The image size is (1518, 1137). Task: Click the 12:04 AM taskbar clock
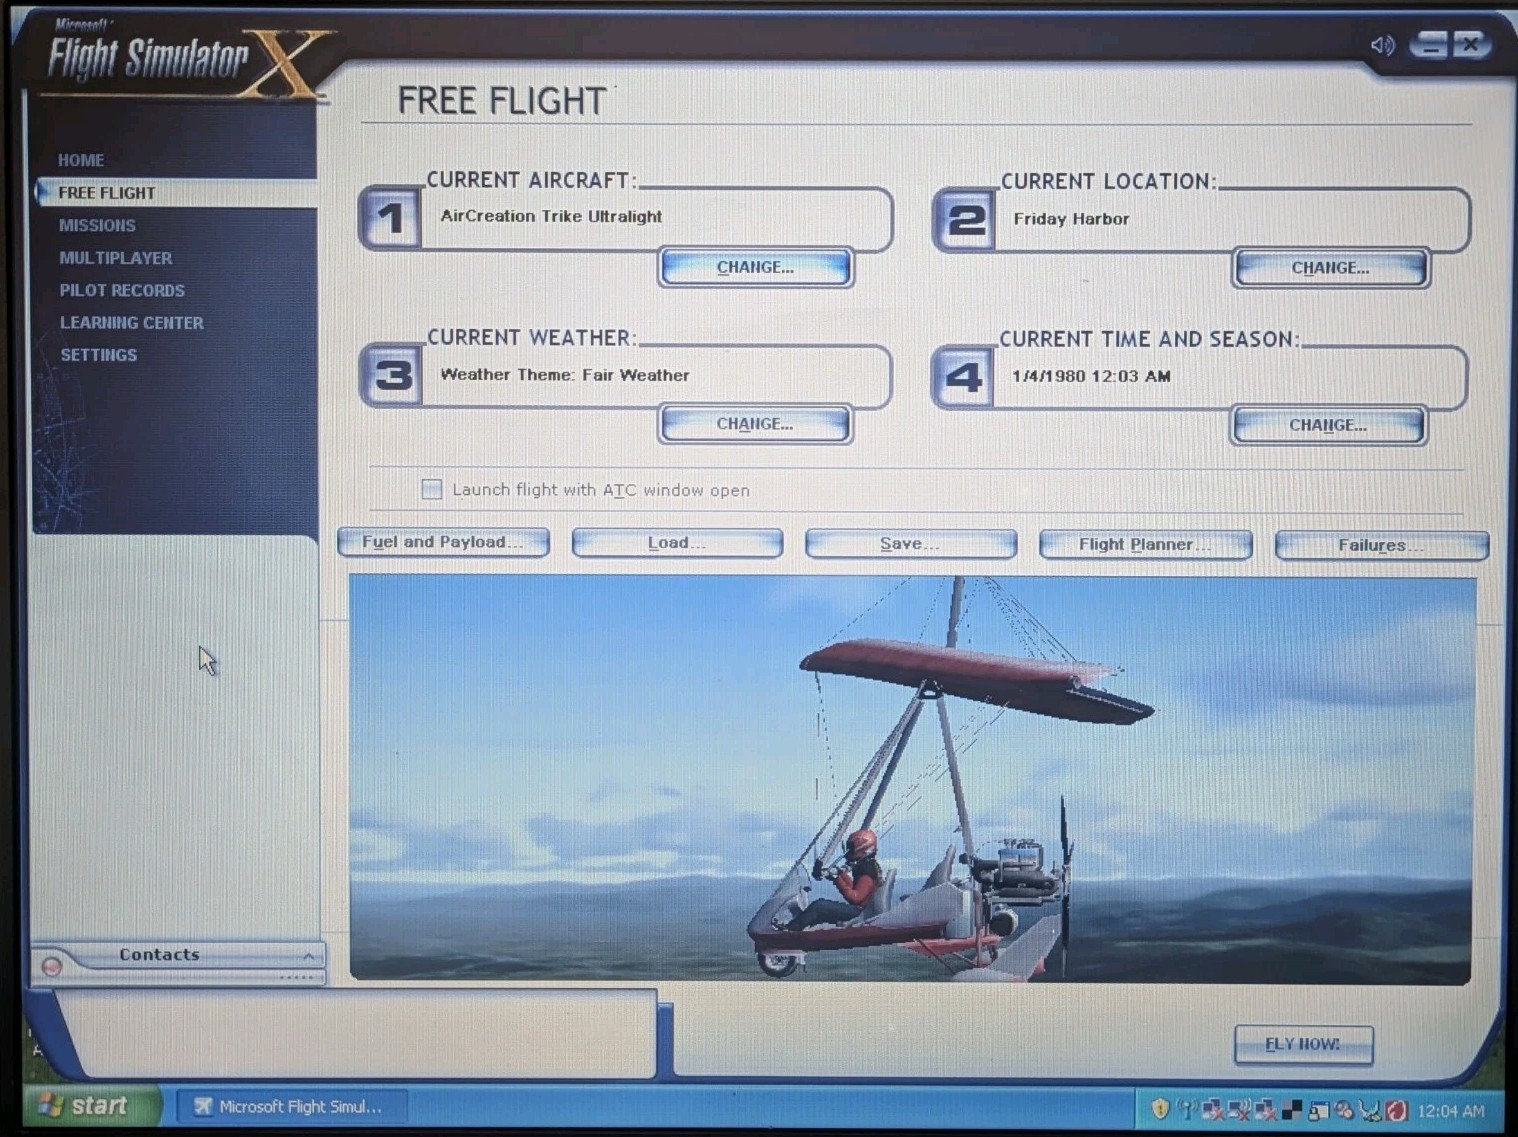pos(1451,1111)
